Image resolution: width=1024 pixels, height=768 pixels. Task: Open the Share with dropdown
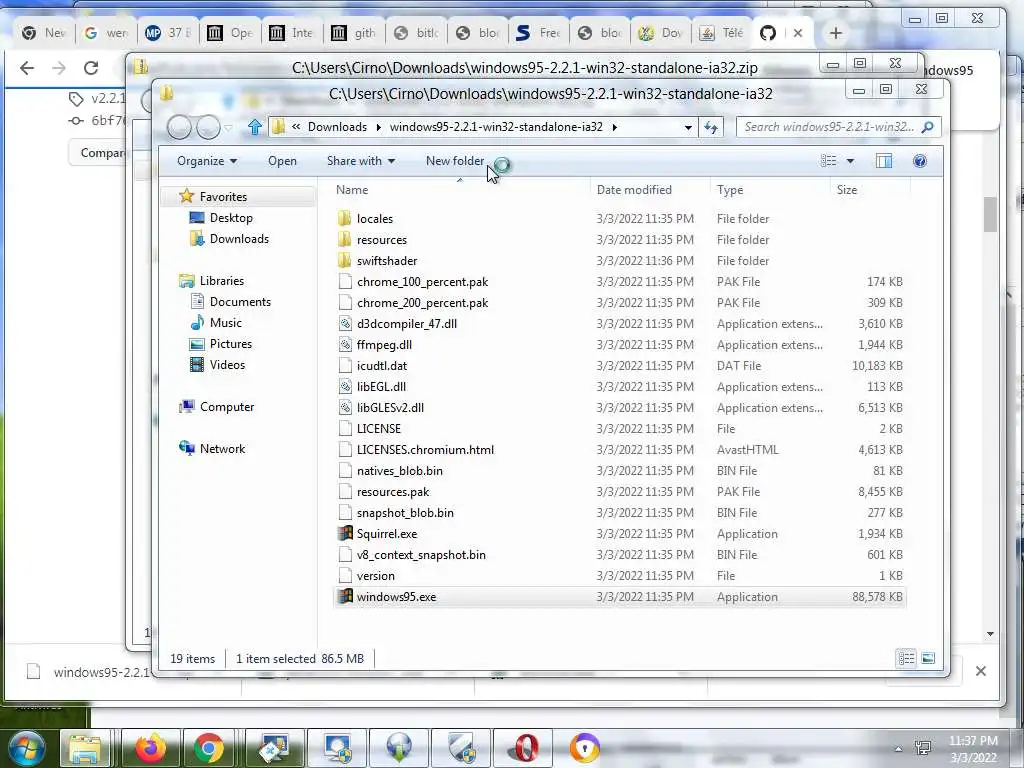(x=360, y=161)
